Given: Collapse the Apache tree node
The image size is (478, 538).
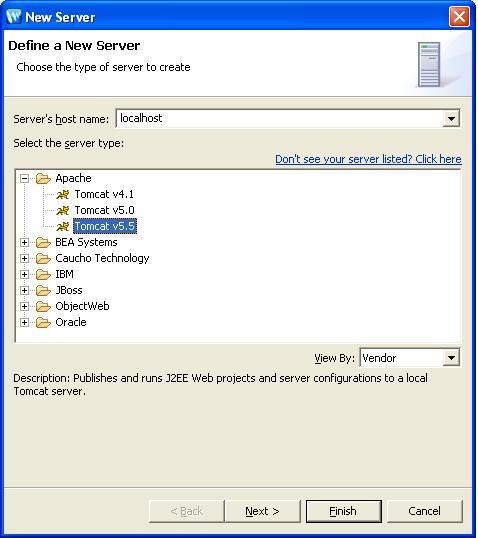Looking at the screenshot, I should pos(24,178).
